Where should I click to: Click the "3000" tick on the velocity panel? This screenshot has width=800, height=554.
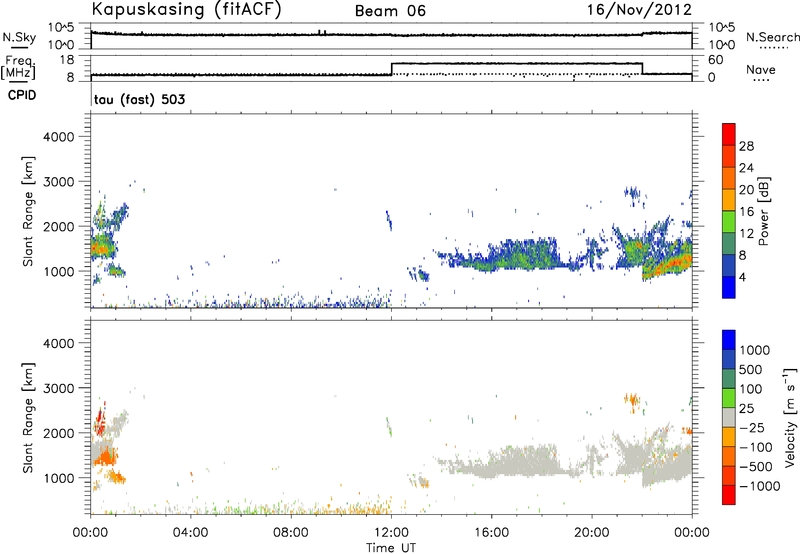click(59, 388)
